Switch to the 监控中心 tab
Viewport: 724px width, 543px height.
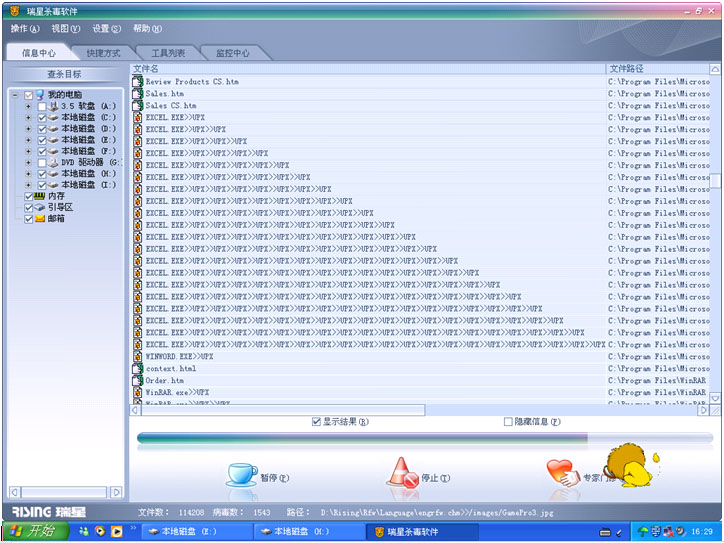point(233,53)
